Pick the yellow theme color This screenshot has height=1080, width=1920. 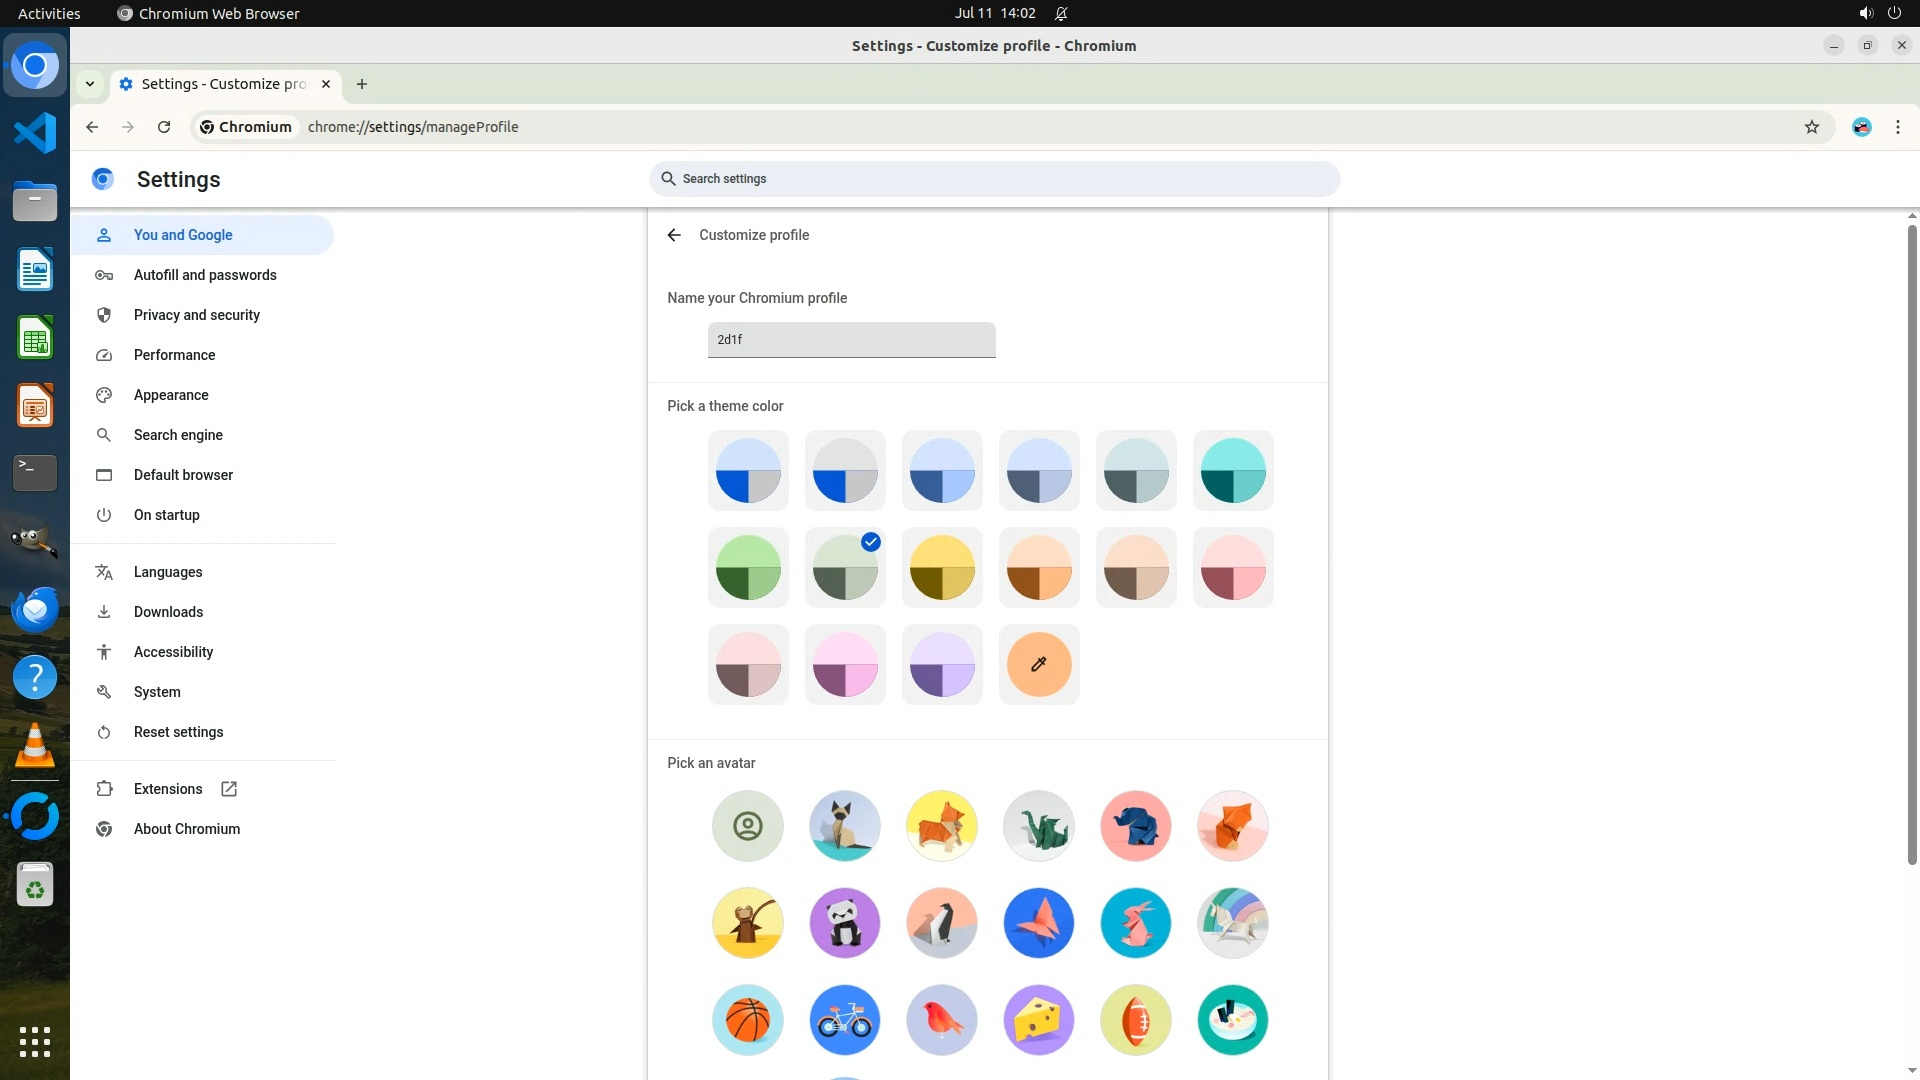click(x=941, y=568)
